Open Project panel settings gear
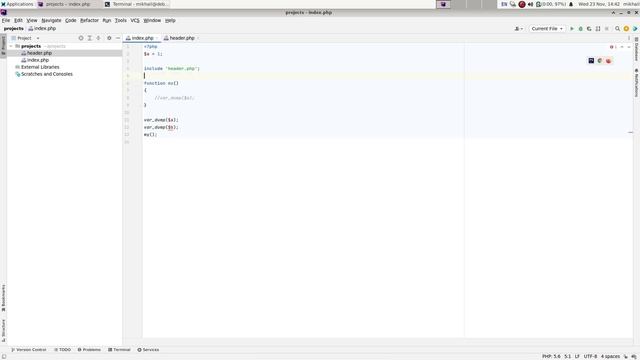The height and width of the screenshot is (360, 640). coord(109,38)
